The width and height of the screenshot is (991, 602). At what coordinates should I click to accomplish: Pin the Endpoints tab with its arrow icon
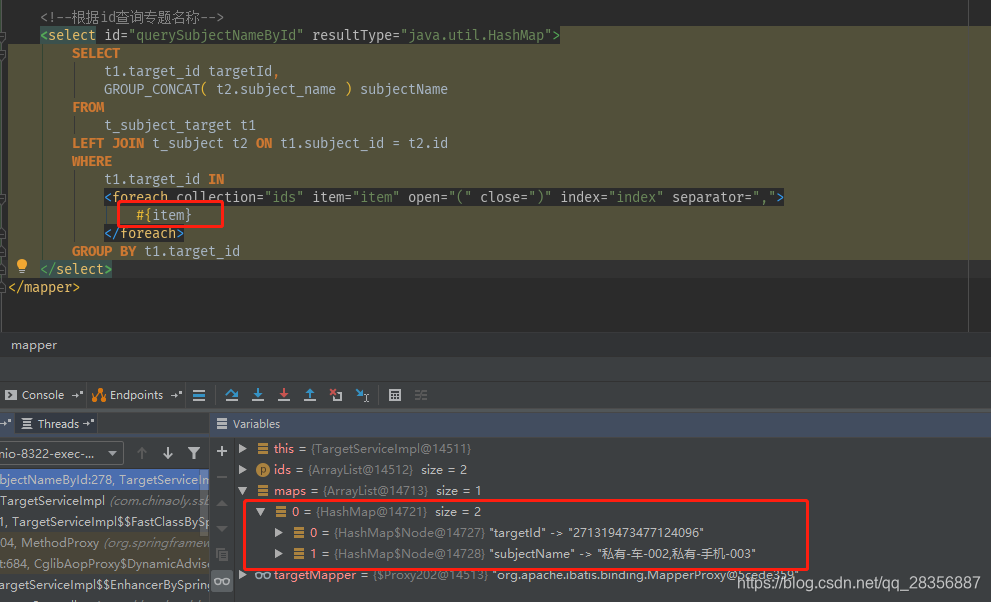click(176, 395)
